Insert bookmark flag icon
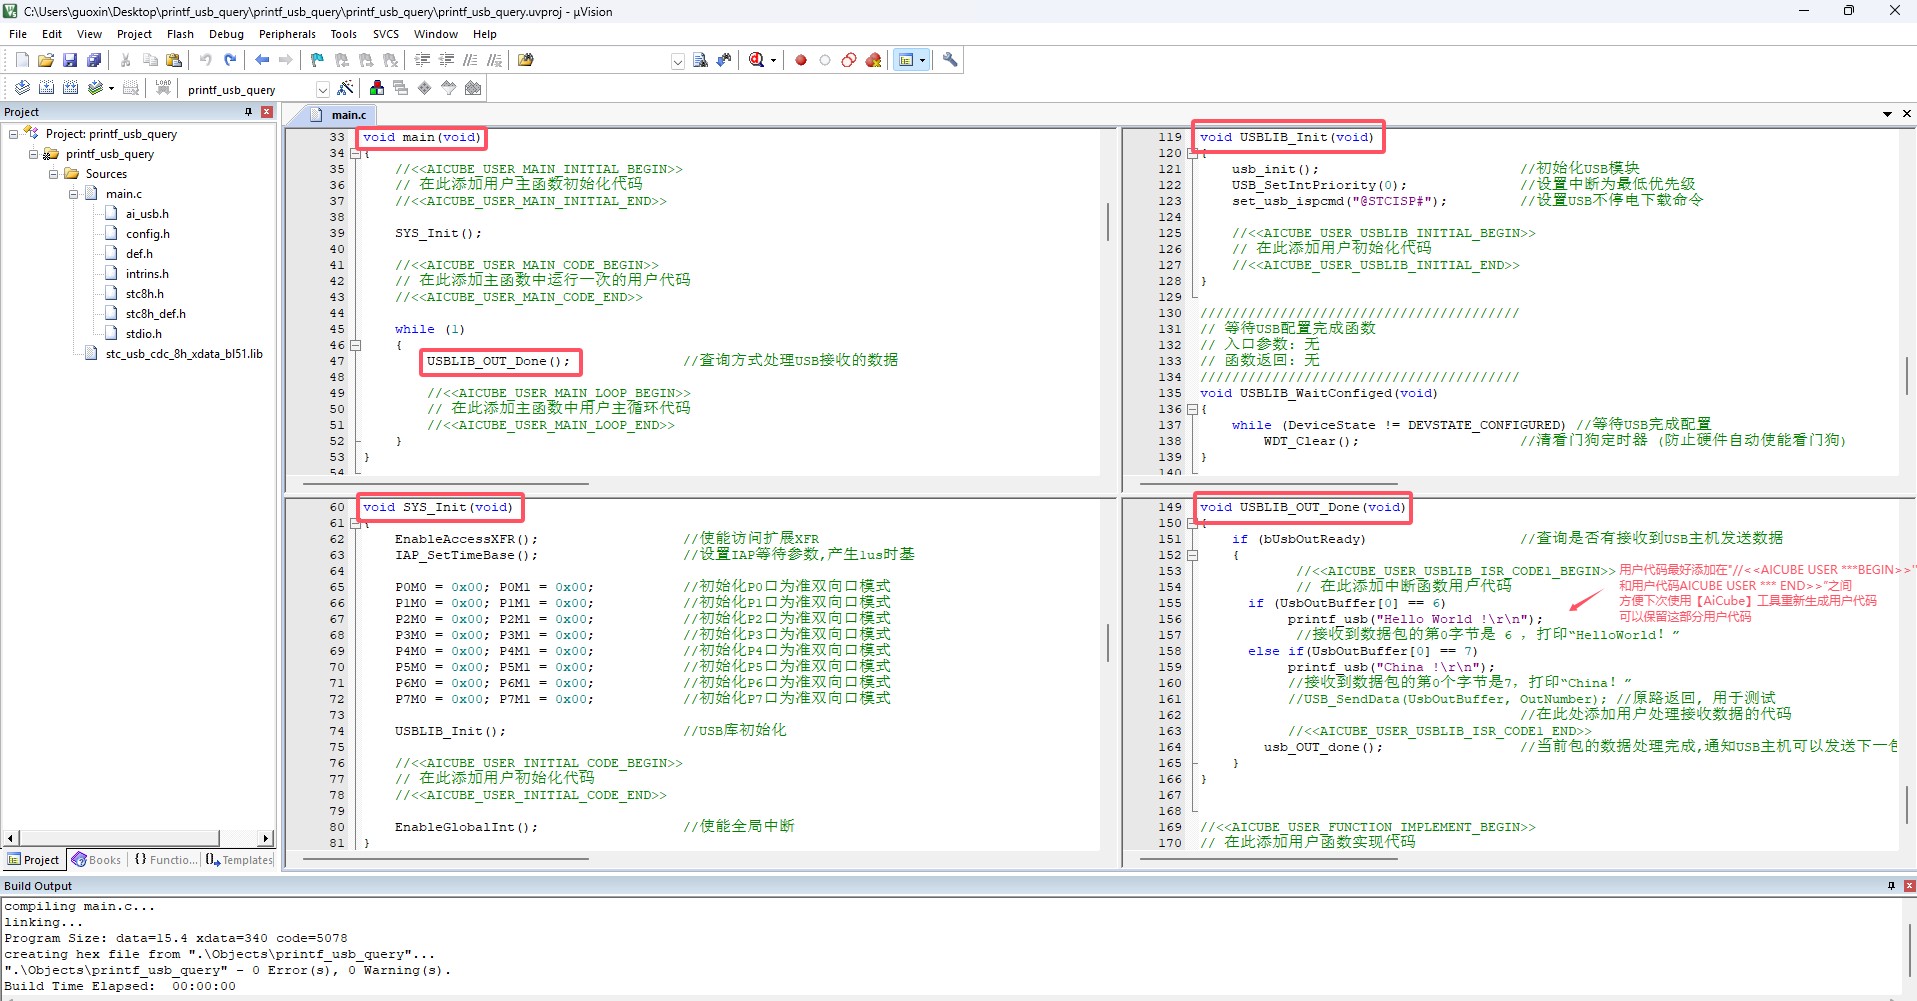 (x=317, y=60)
